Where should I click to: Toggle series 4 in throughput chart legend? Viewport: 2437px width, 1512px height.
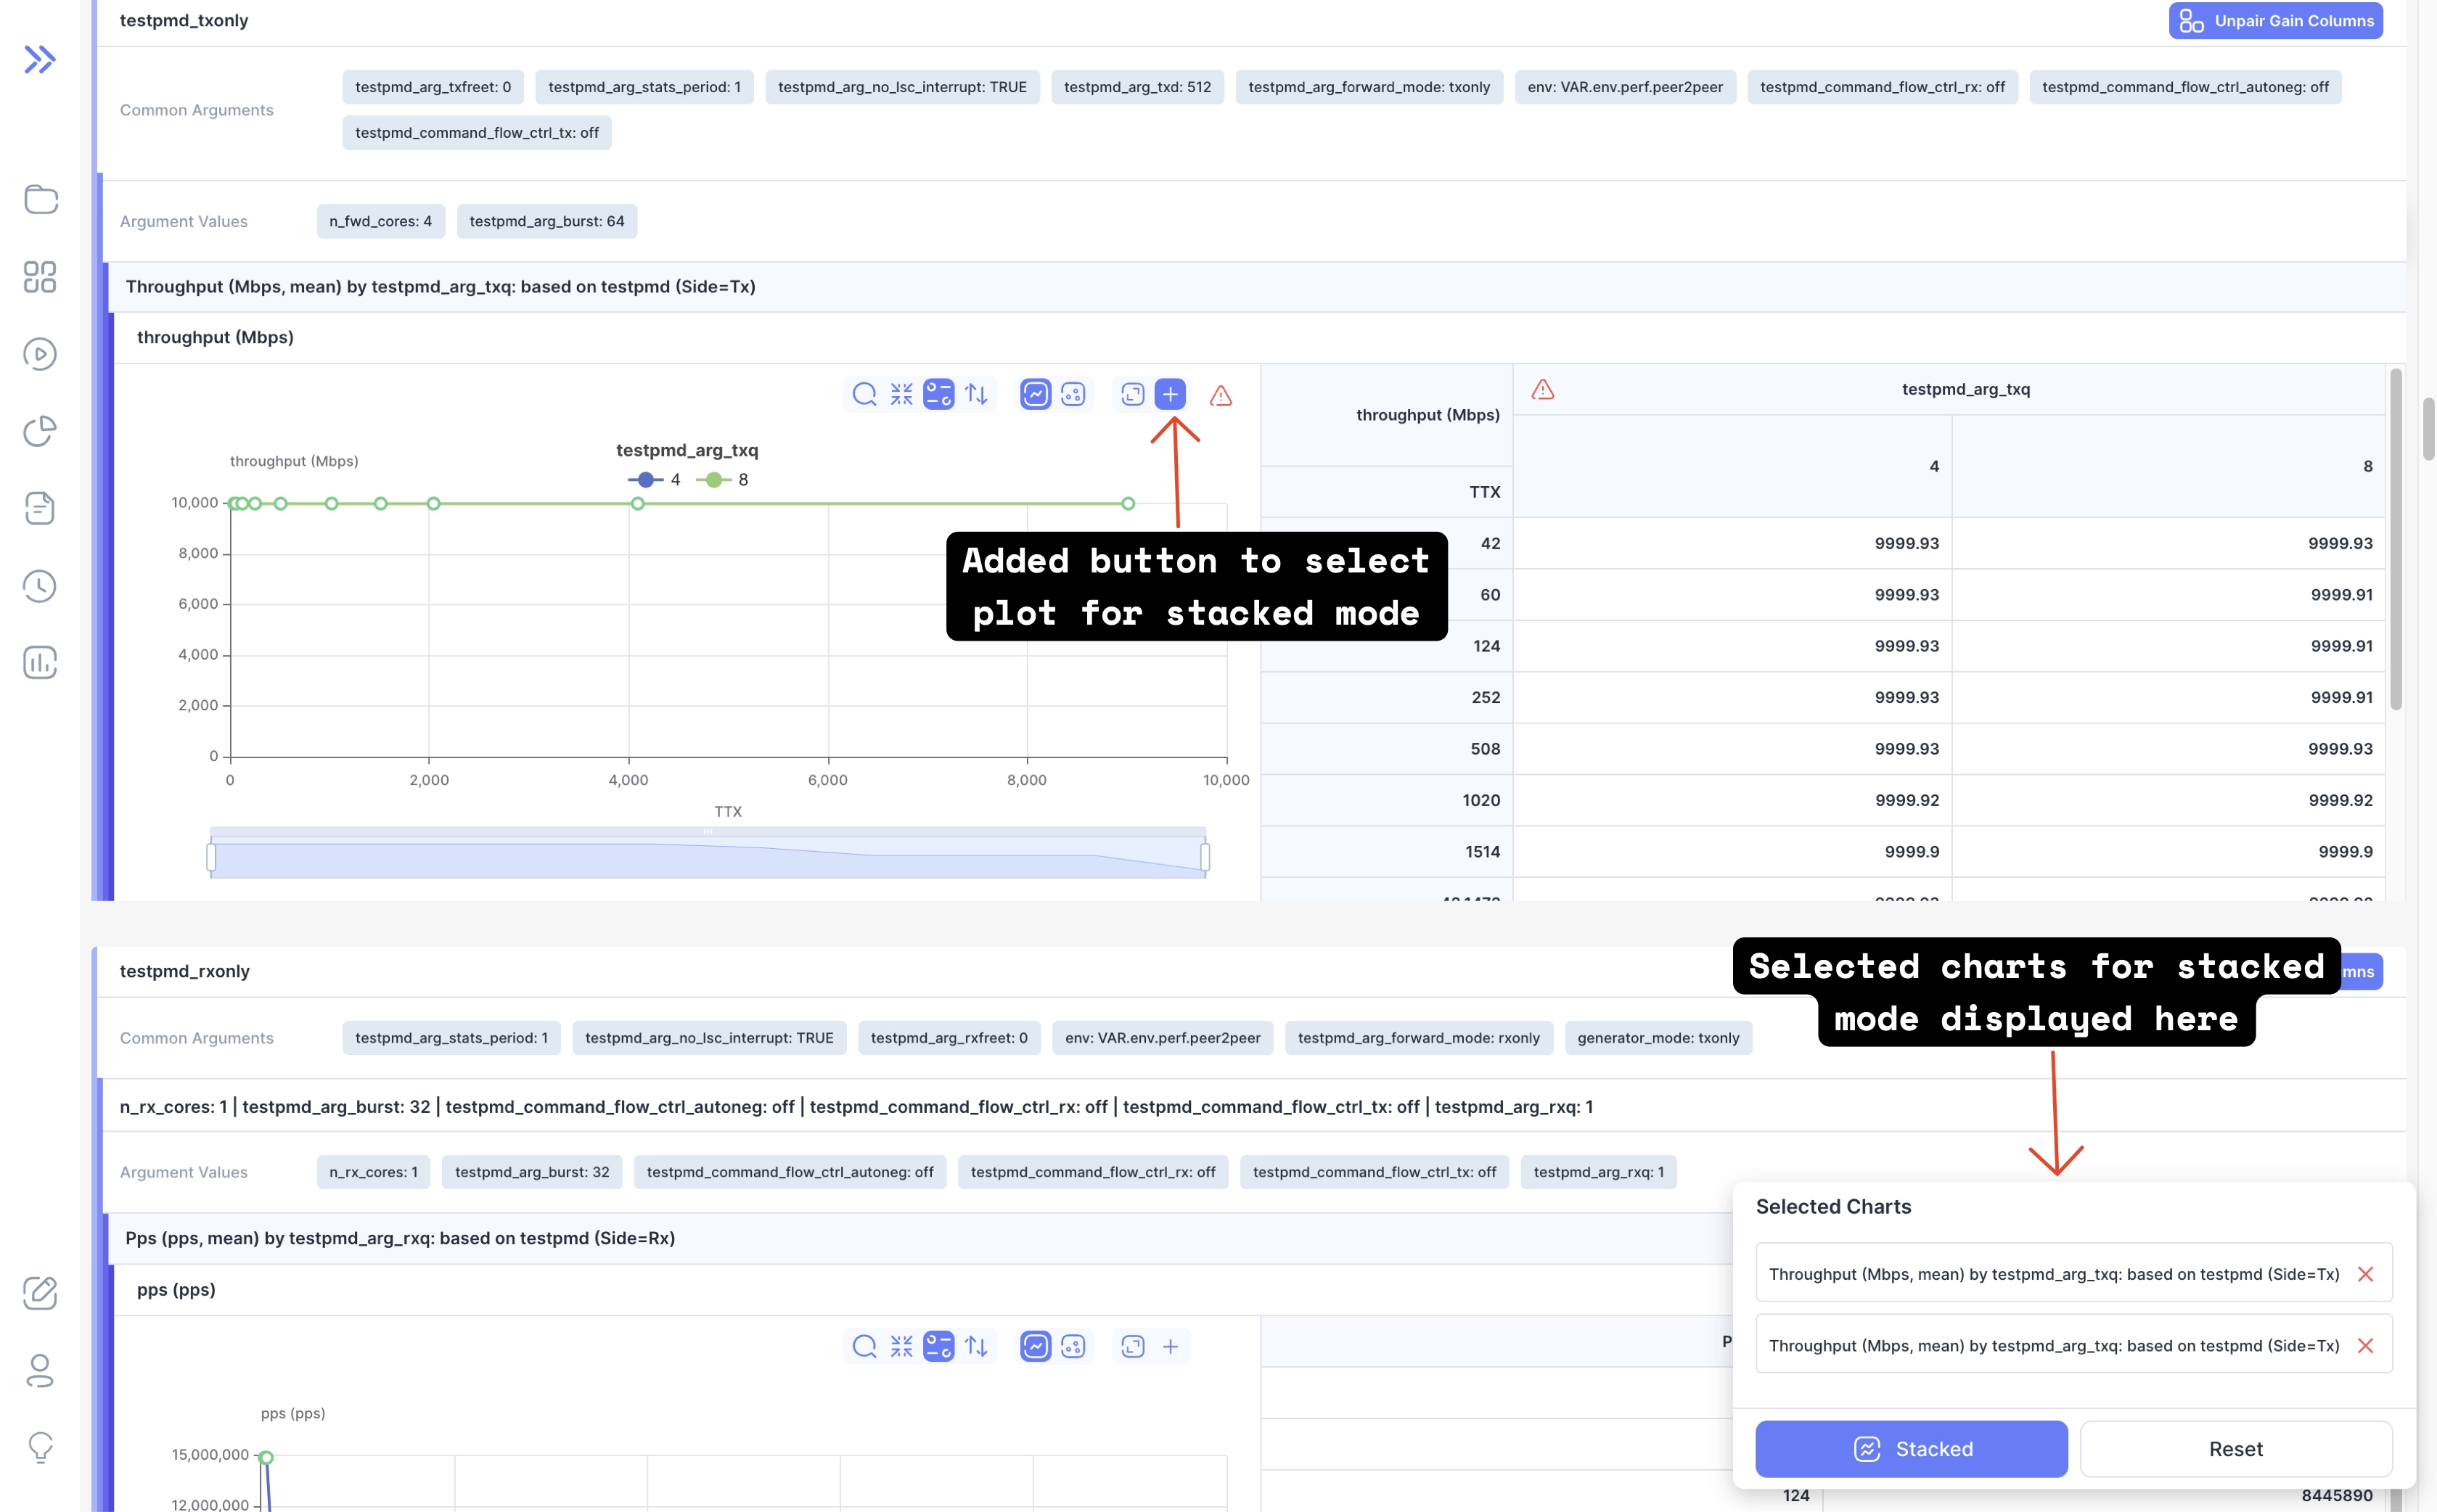654,480
